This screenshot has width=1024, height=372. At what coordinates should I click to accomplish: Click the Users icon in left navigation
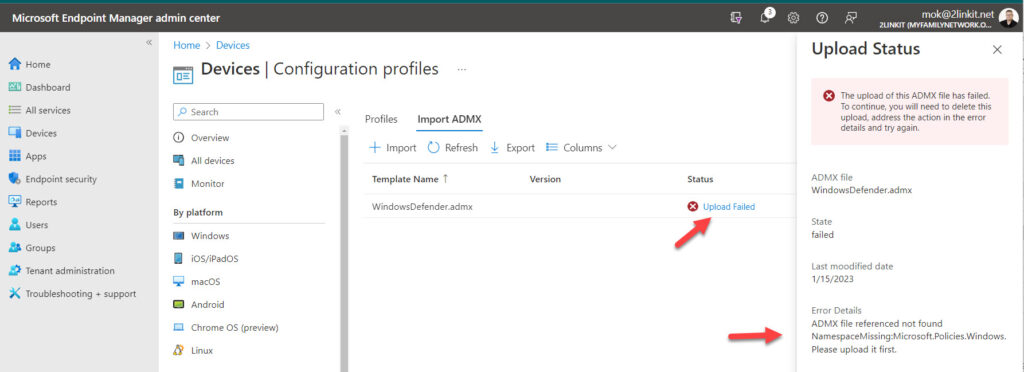coord(14,225)
